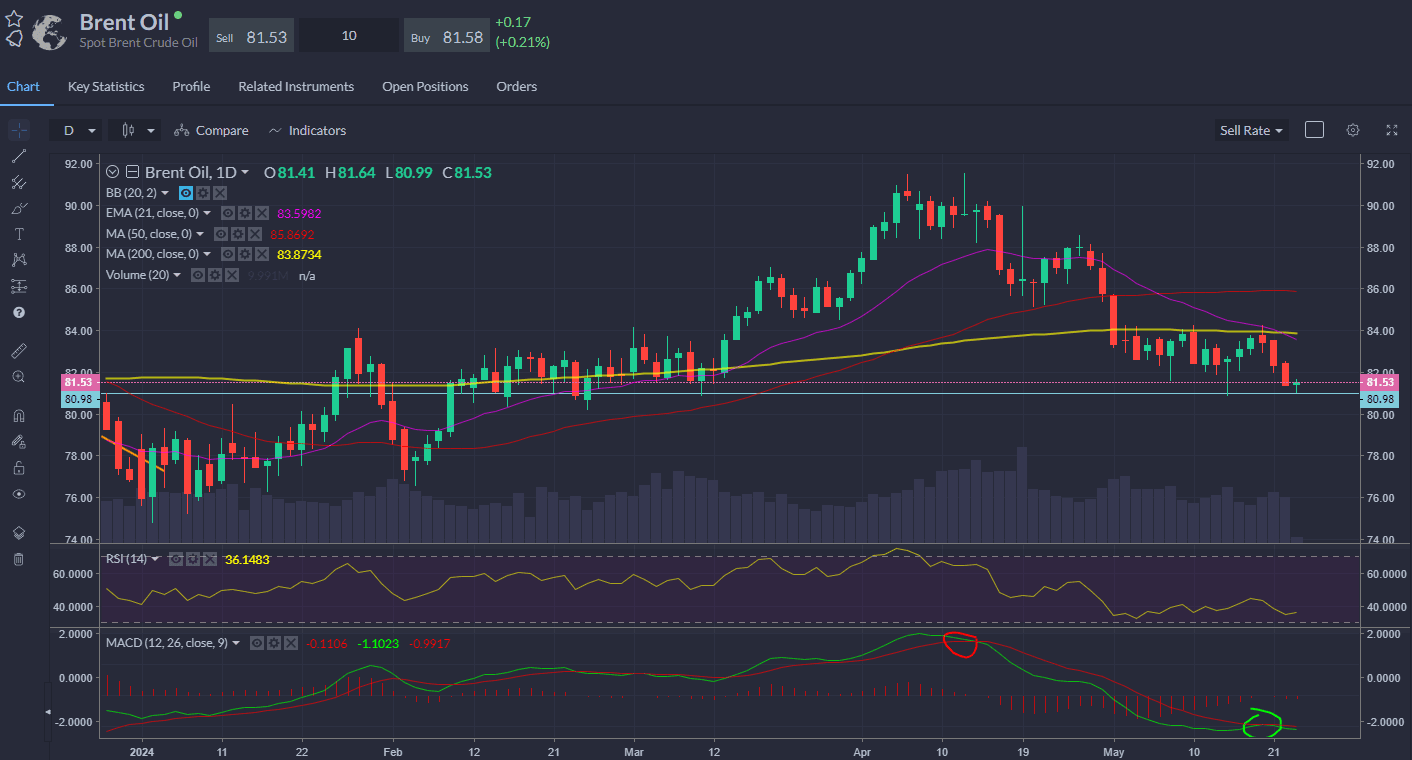Image resolution: width=1412 pixels, height=760 pixels.
Task: Expand the MA (200, close, 0) dropdown
Action: [207, 254]
